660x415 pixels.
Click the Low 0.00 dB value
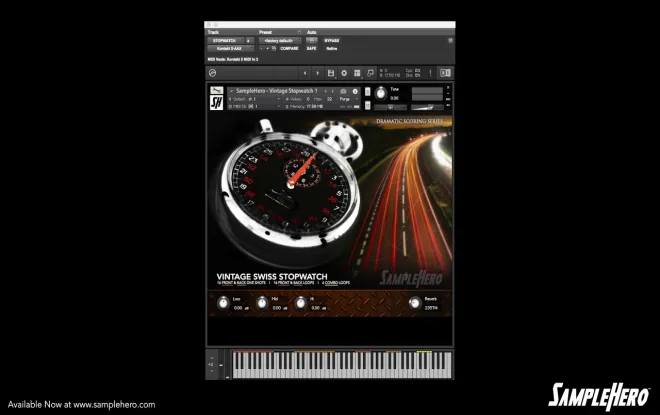click(241, 308)
